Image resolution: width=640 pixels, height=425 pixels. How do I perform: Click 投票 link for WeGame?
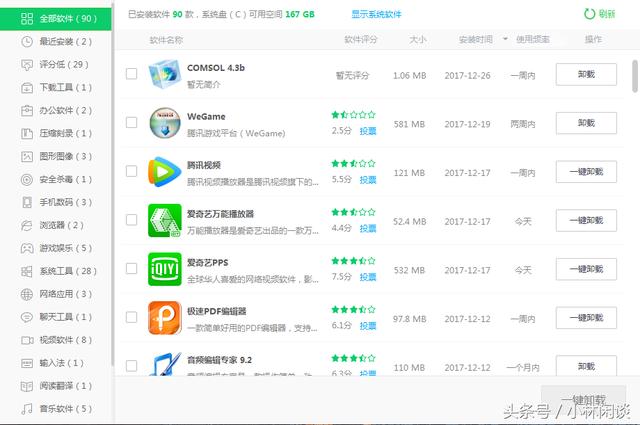[x=368, y=131]
